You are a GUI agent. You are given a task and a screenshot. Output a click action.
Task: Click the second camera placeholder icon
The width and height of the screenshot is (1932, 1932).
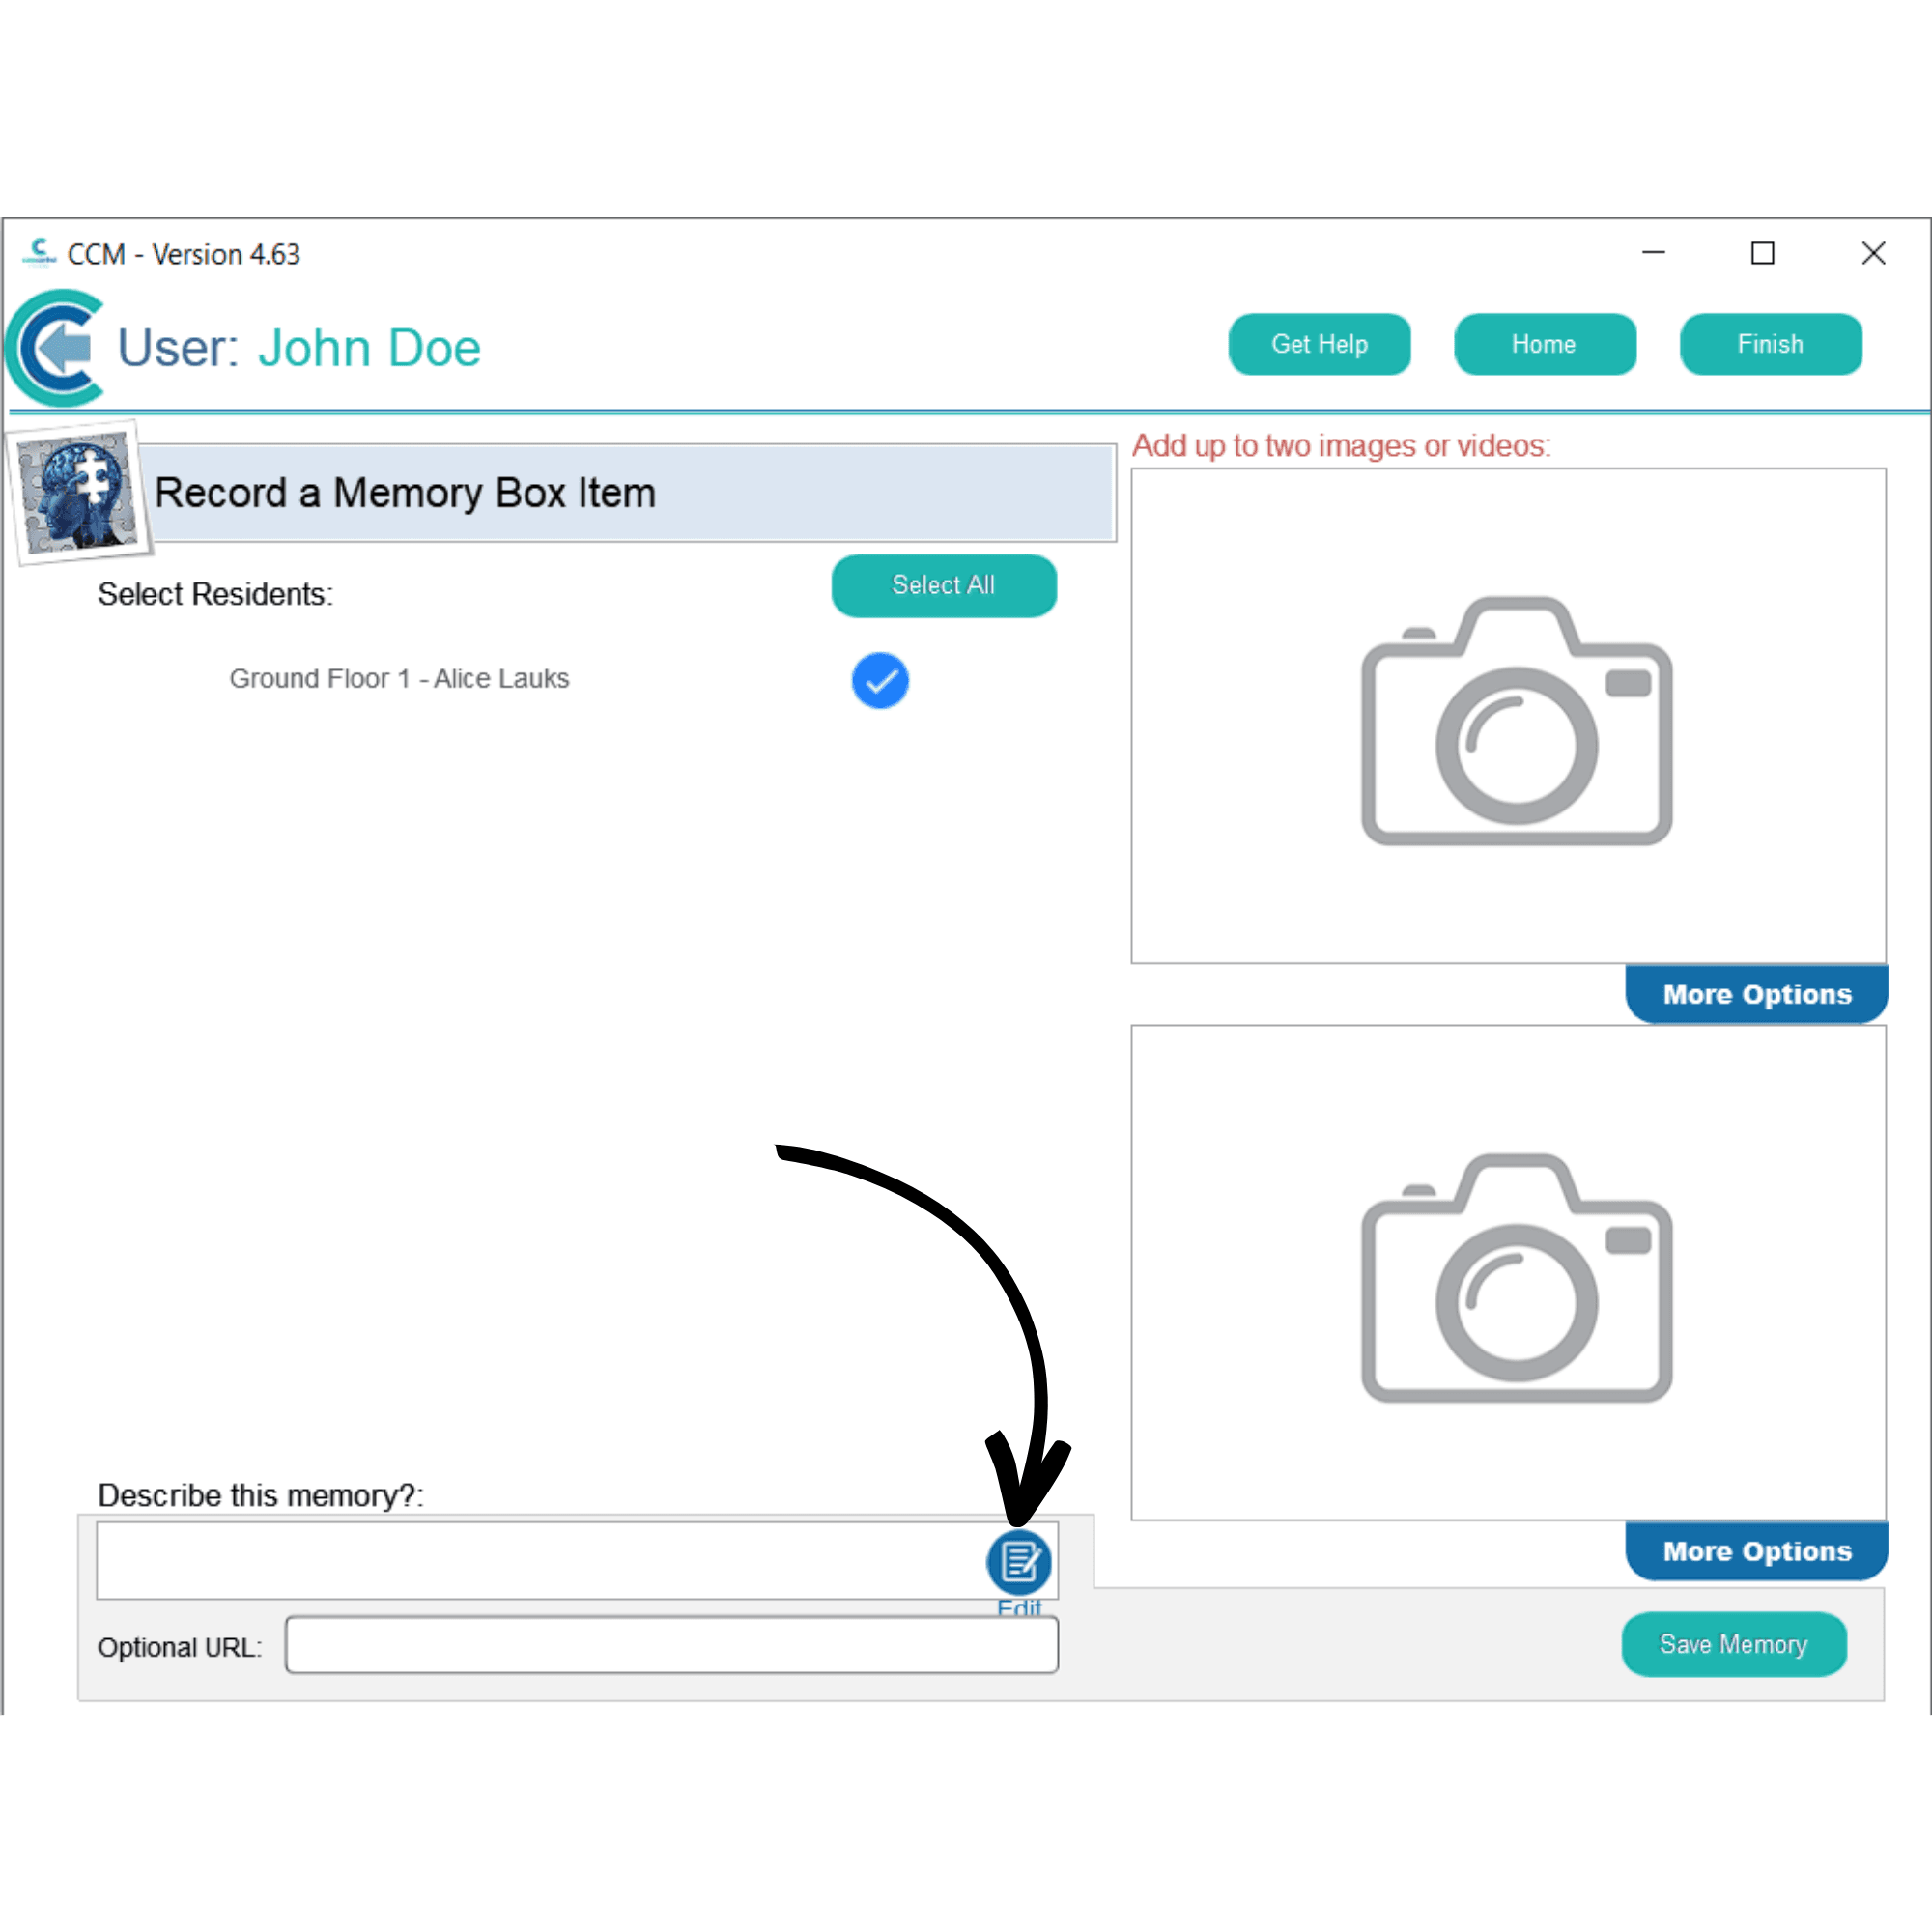point(1515,1277)
